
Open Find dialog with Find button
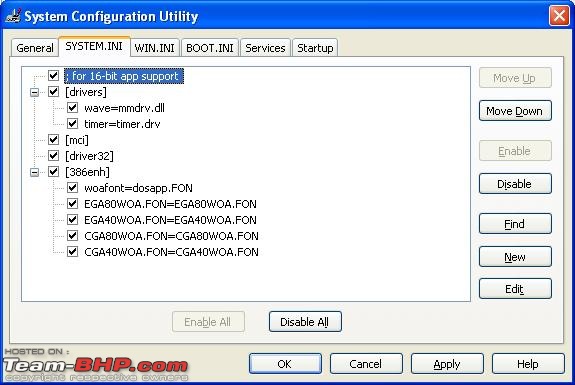[x=515, y=224]
